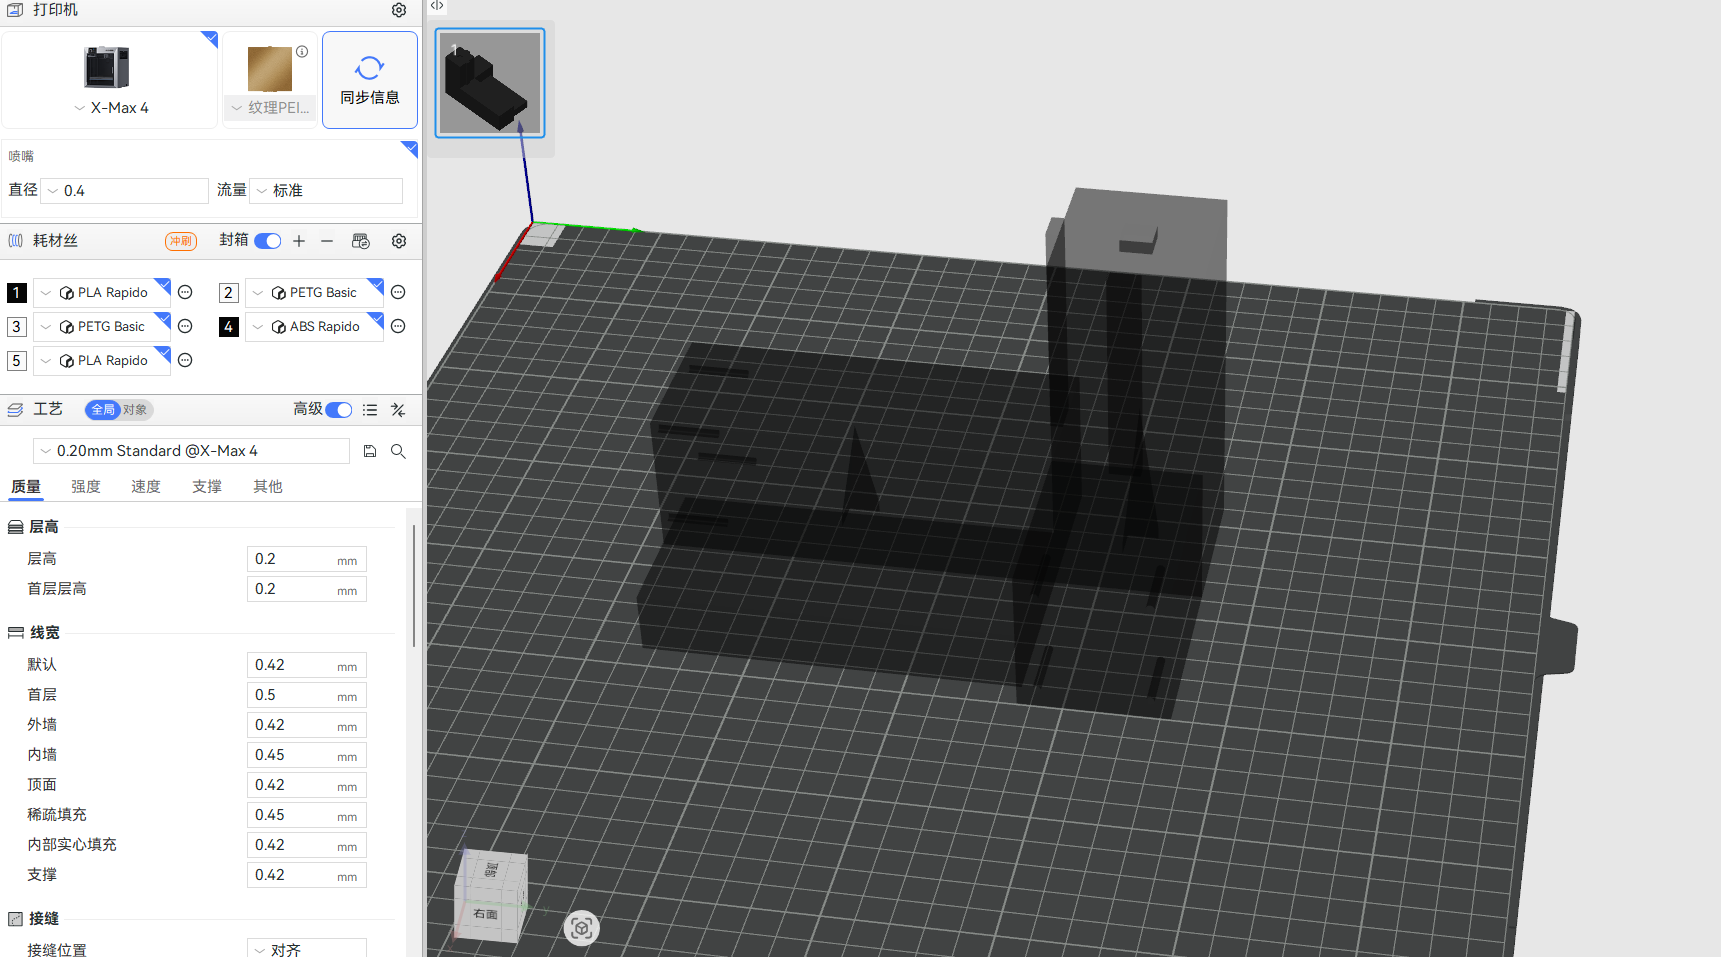Open filament settings gear in 耗材丝 header

coord(399,241)
